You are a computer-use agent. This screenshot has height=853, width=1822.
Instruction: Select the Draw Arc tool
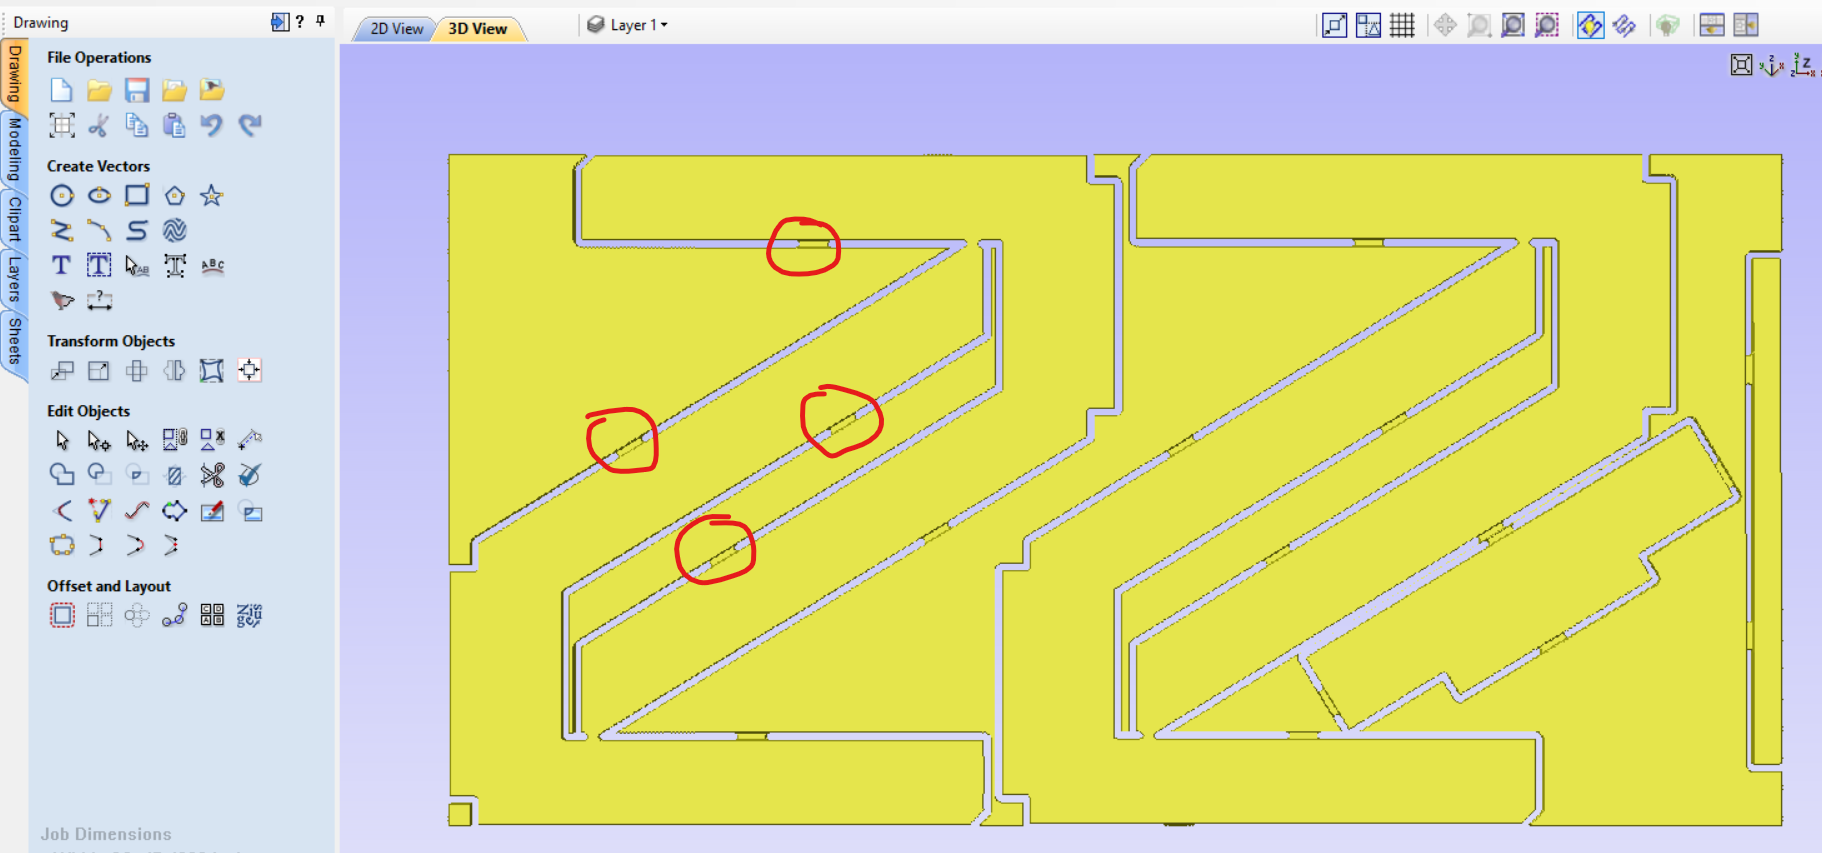[x=99, y=231]
